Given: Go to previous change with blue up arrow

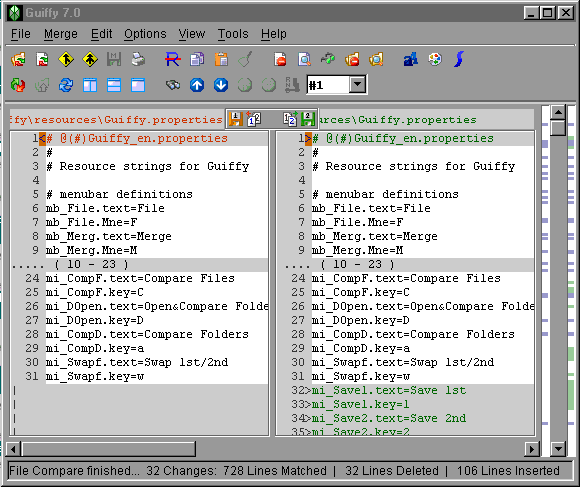Looking at the screenshot, I should pyautogui.click(x=197, y=85).
